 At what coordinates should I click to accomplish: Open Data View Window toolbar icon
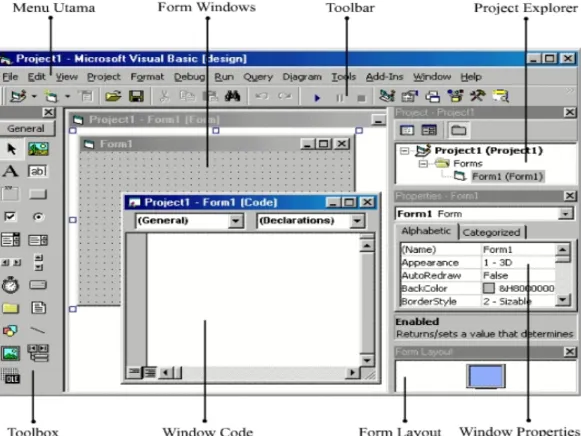501,96
